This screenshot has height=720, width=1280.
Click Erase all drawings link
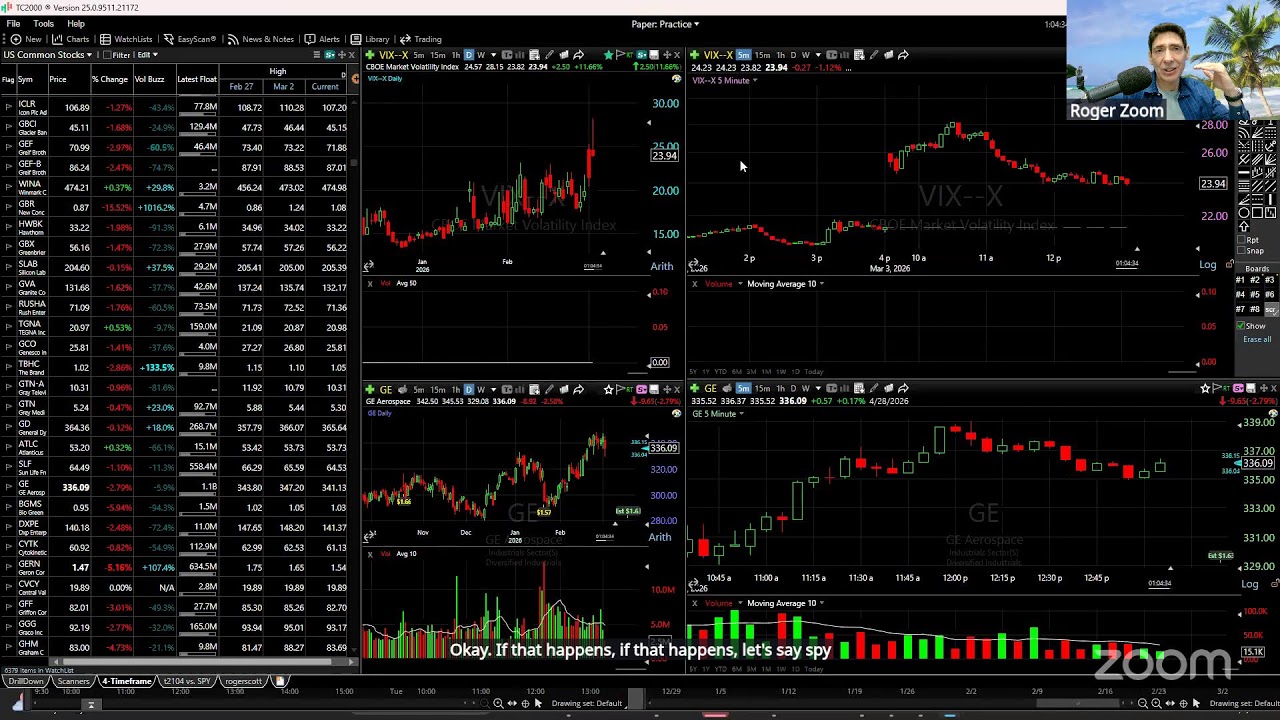tap(1257, 340)
